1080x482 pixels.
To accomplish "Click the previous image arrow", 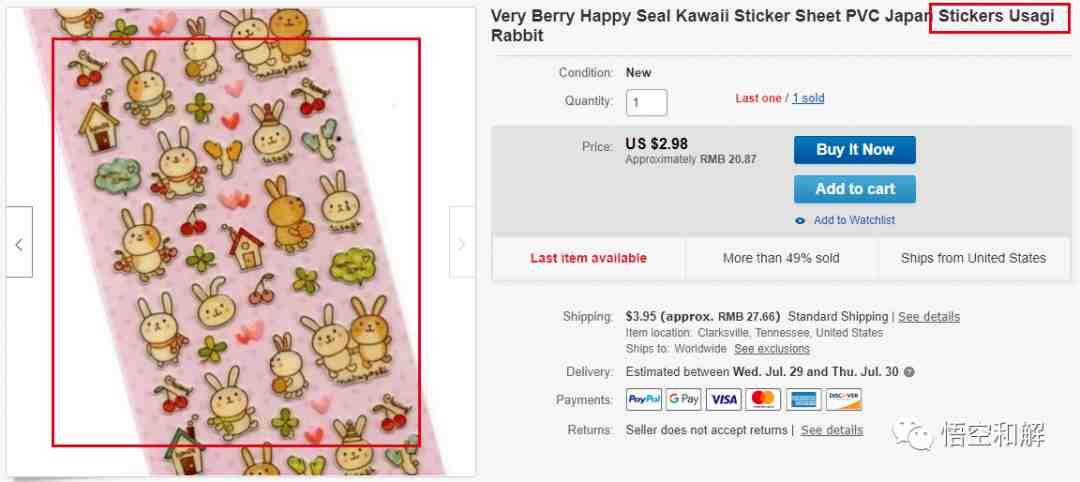I will 19,242.
